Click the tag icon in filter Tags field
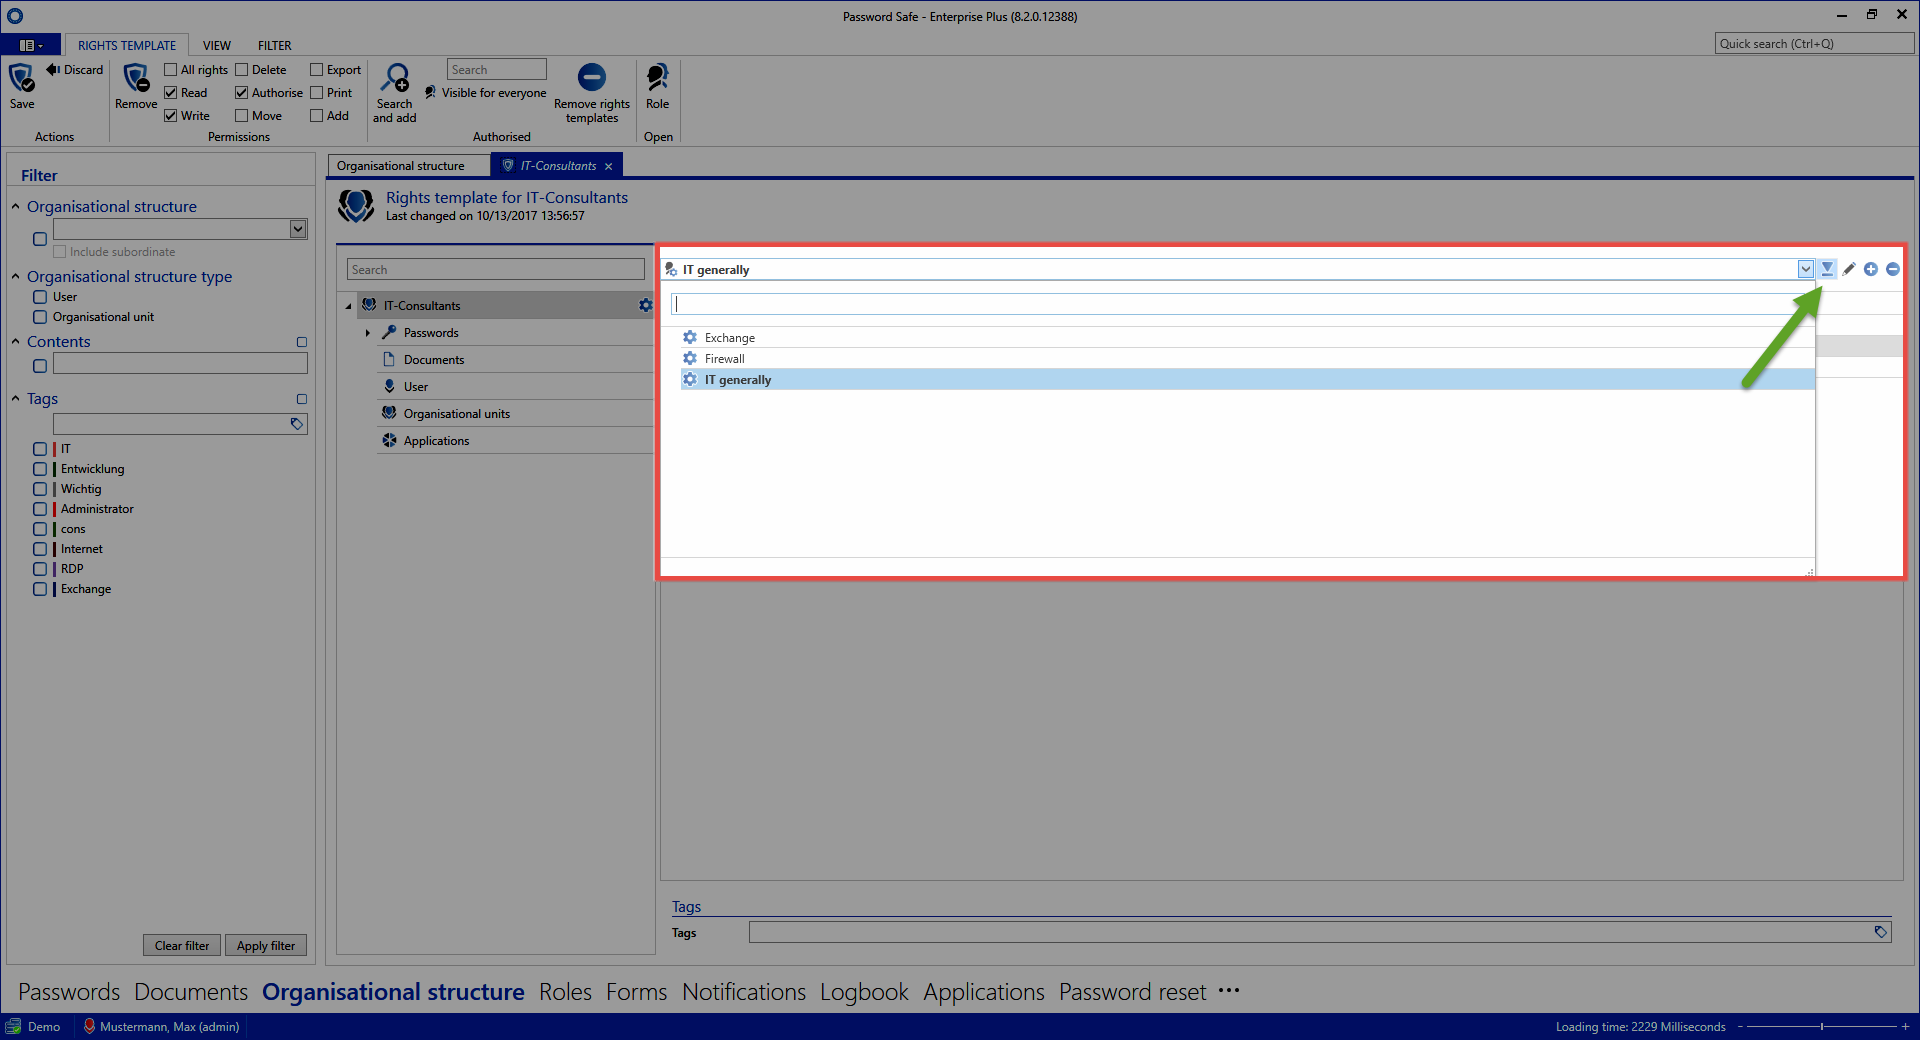 [296, 424]
